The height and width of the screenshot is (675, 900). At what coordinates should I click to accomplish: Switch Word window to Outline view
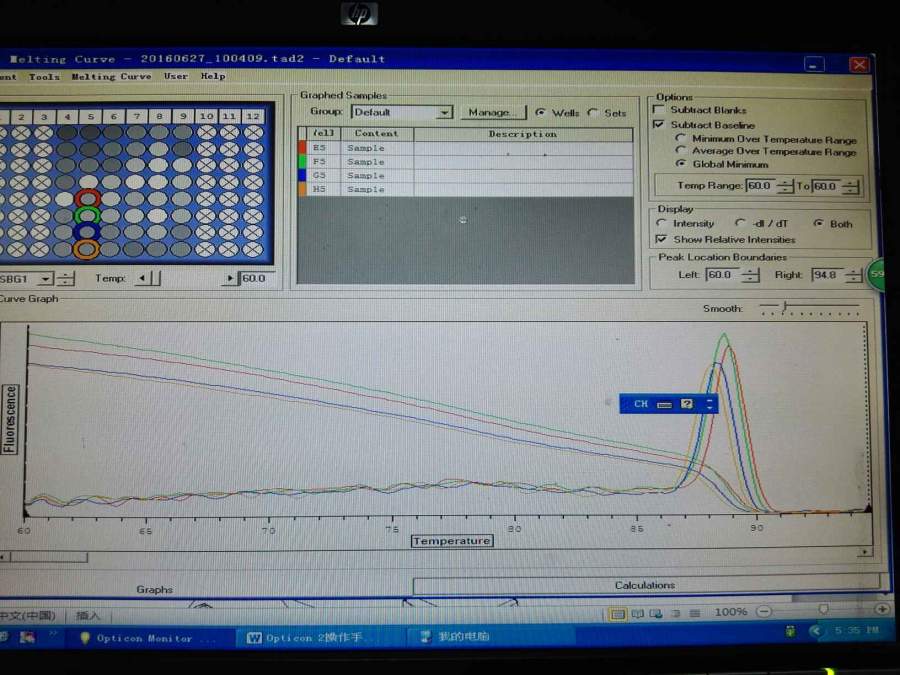[x=676, y=614]
